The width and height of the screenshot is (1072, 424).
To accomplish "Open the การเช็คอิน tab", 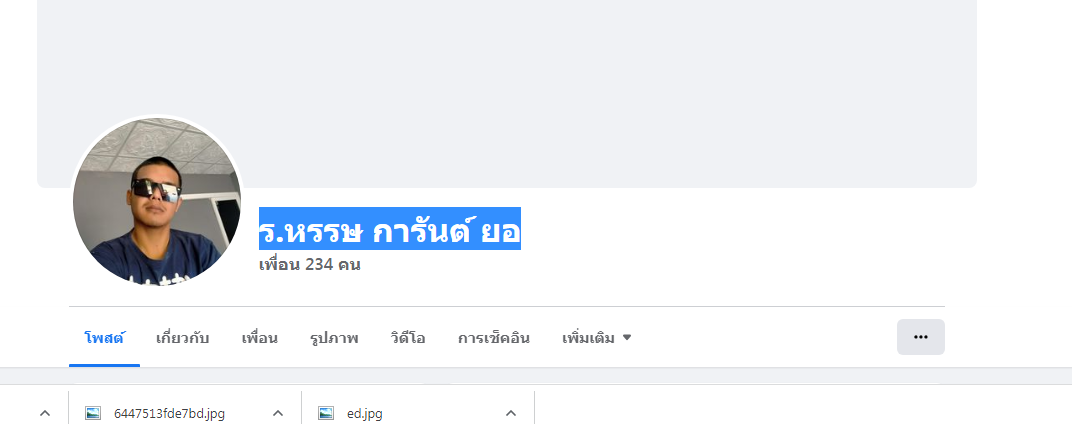I will point(493,337).
